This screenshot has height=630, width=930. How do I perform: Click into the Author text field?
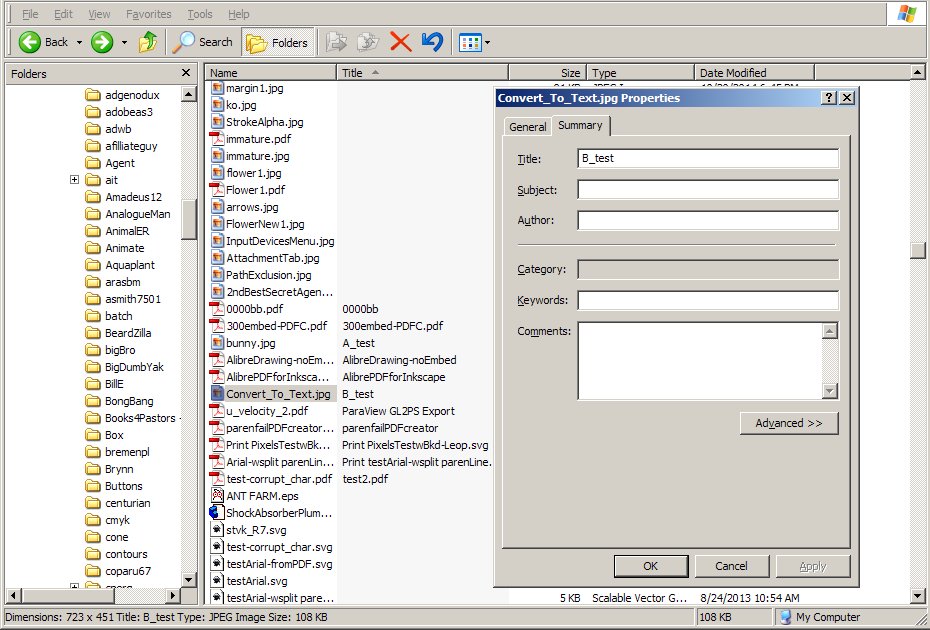coord(707,221)
